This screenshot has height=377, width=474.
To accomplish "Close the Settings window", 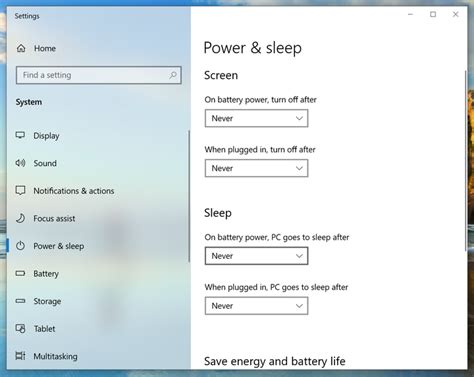I will click(455, 14).
